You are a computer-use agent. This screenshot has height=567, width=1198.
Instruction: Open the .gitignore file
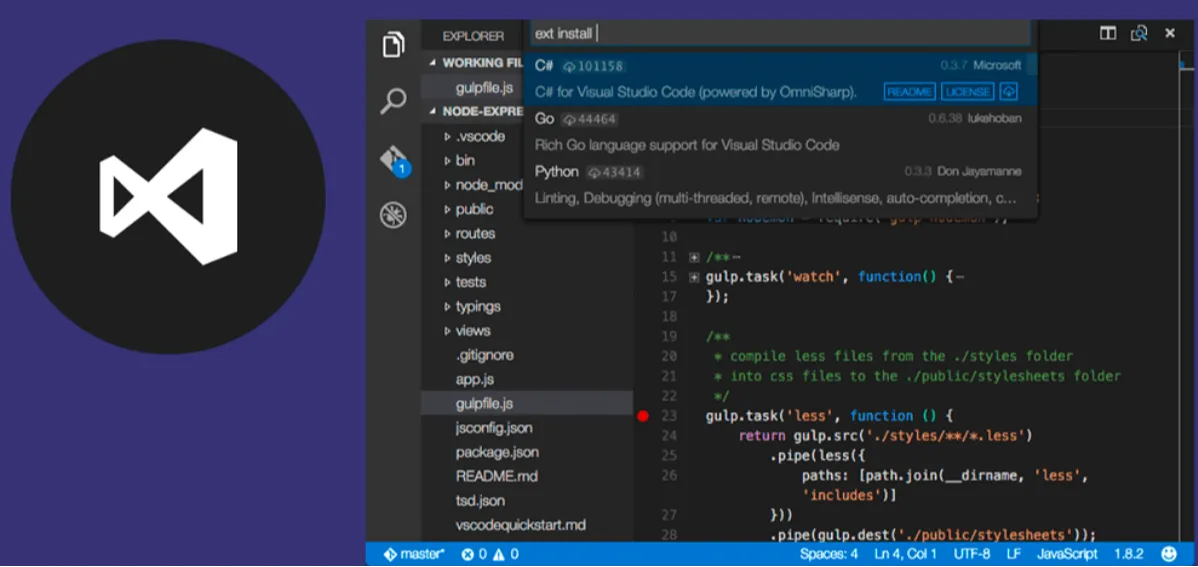(484, 355)
